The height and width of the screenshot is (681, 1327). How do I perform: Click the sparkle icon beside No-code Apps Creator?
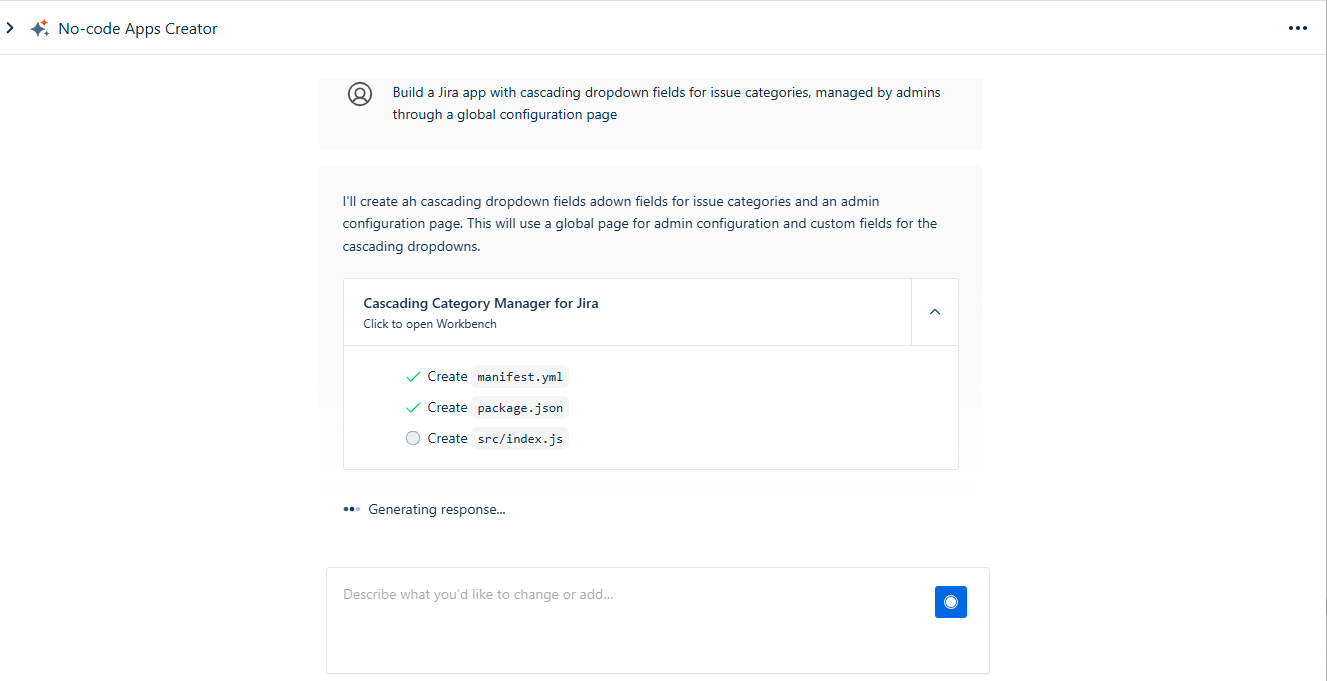pos(40,29)
